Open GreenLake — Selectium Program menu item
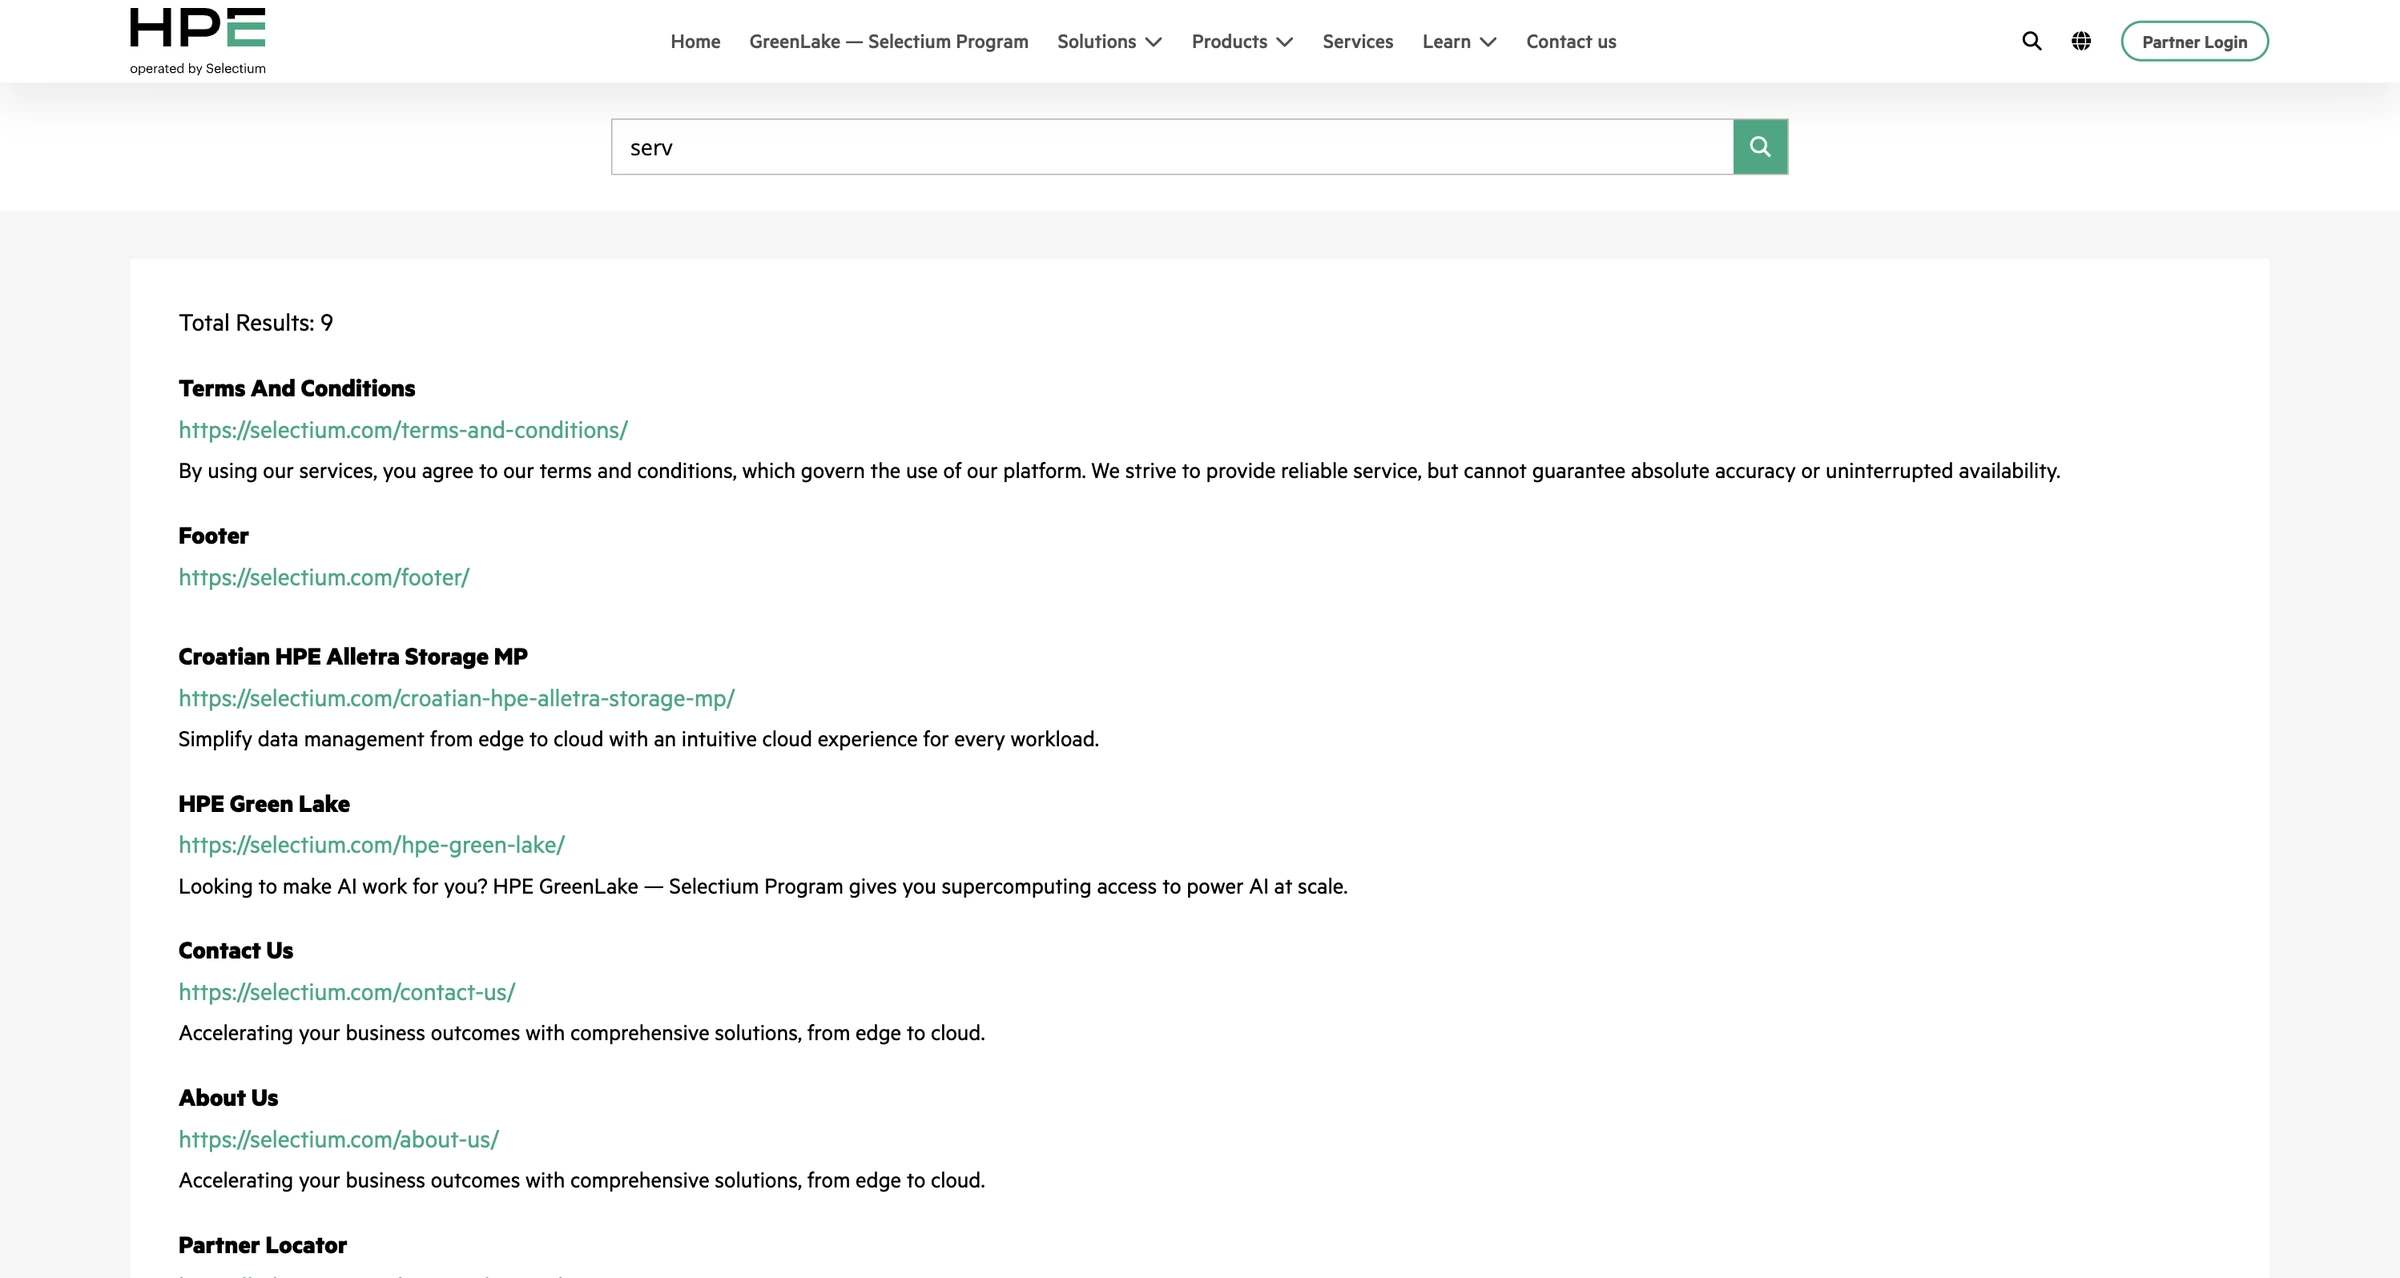The image size is (2400, 1278). pyautogui.click(x=888, y=41)
